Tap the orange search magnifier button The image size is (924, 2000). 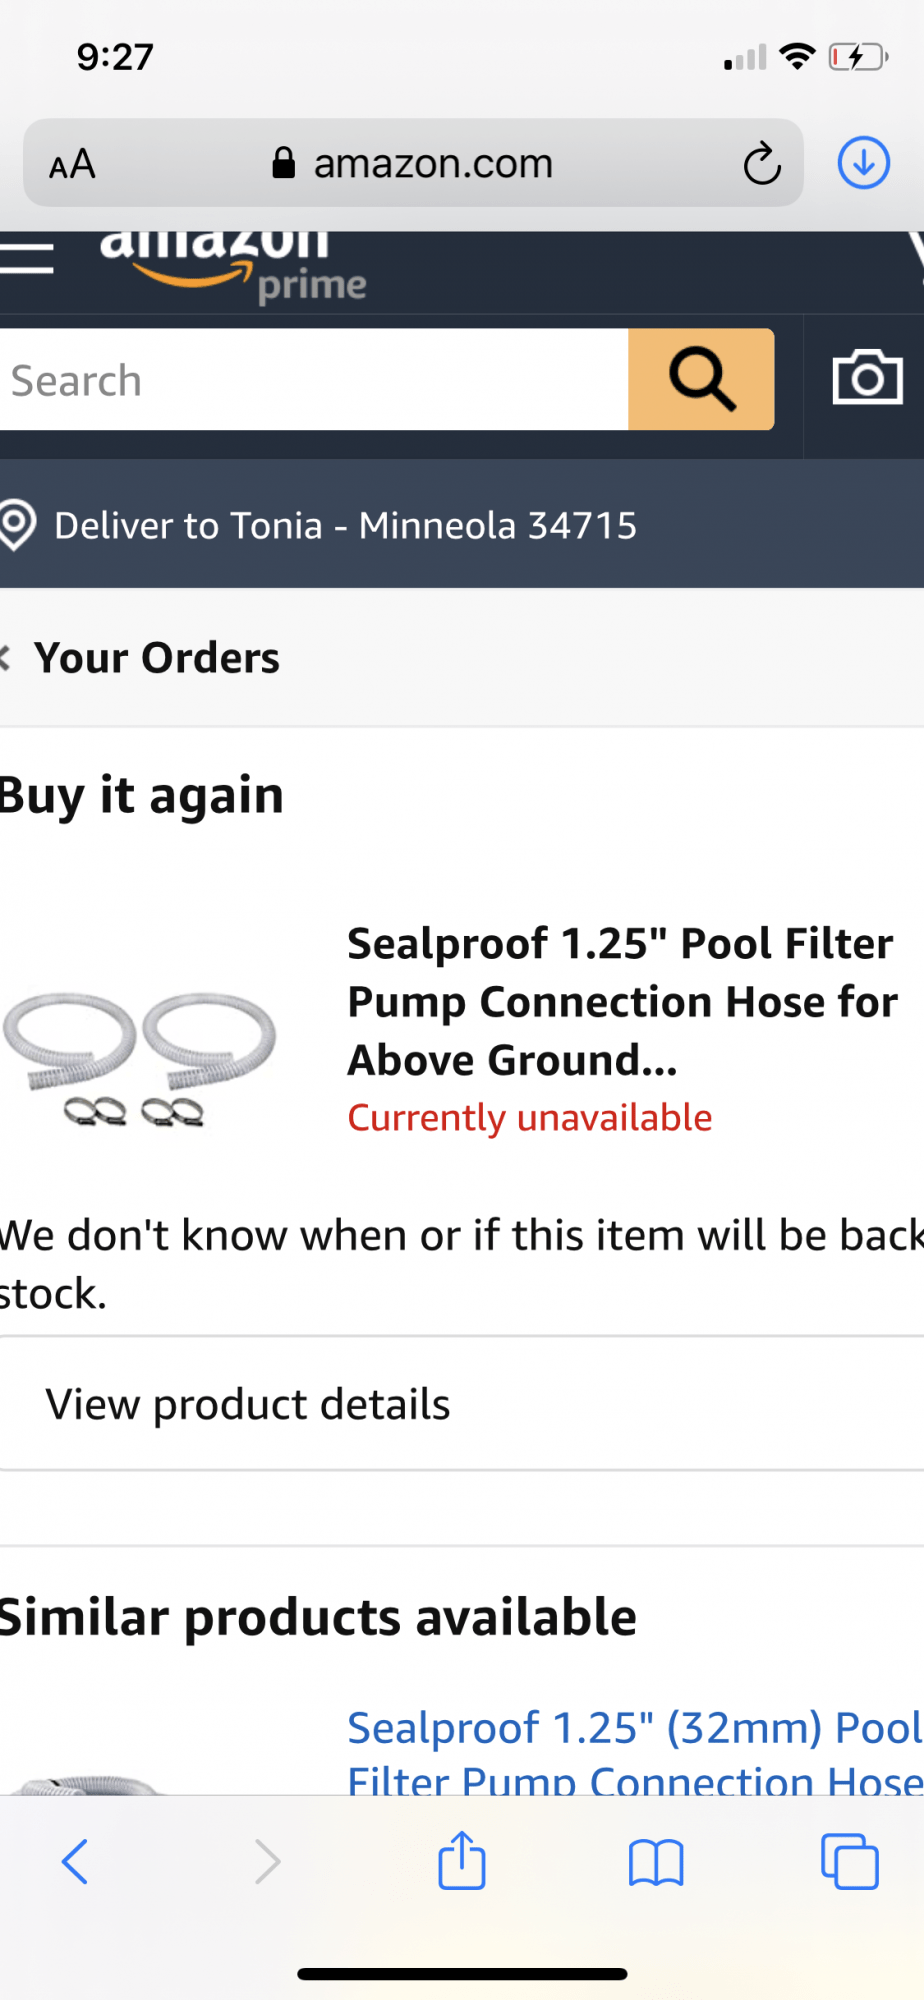coord(701,379)
